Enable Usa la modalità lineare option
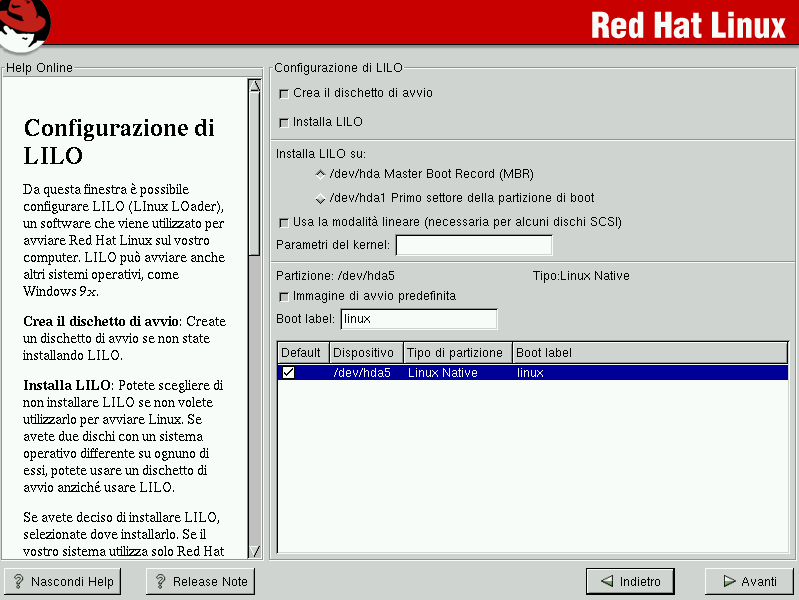799x600 pixels. pos(284,222)
